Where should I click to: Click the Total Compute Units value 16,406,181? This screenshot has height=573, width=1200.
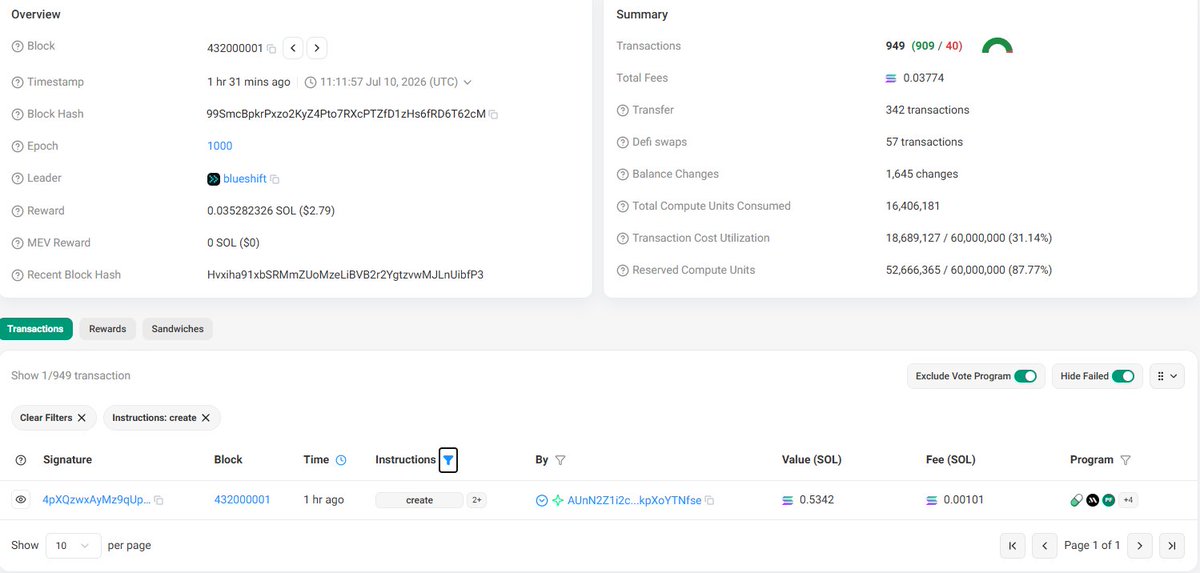point(912,206)
